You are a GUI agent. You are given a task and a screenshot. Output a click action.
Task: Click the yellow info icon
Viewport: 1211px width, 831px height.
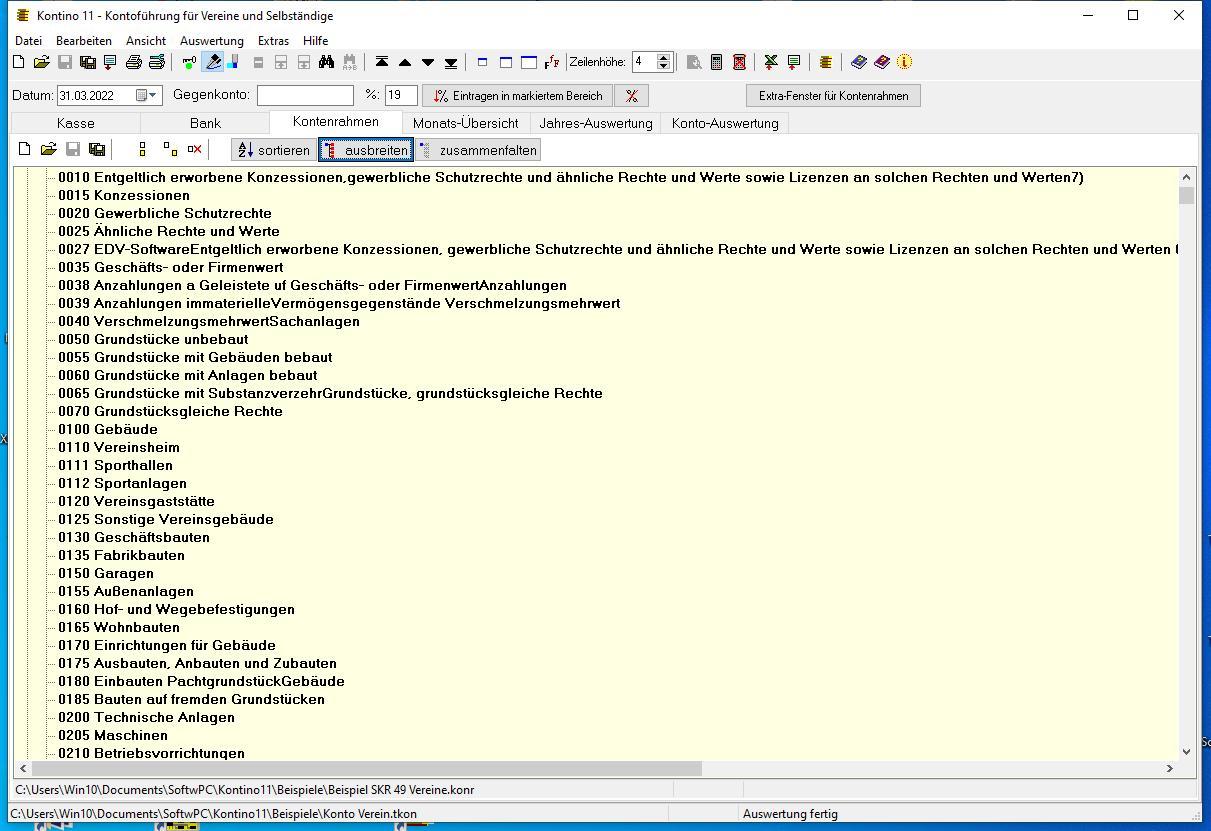click(905, 62)
